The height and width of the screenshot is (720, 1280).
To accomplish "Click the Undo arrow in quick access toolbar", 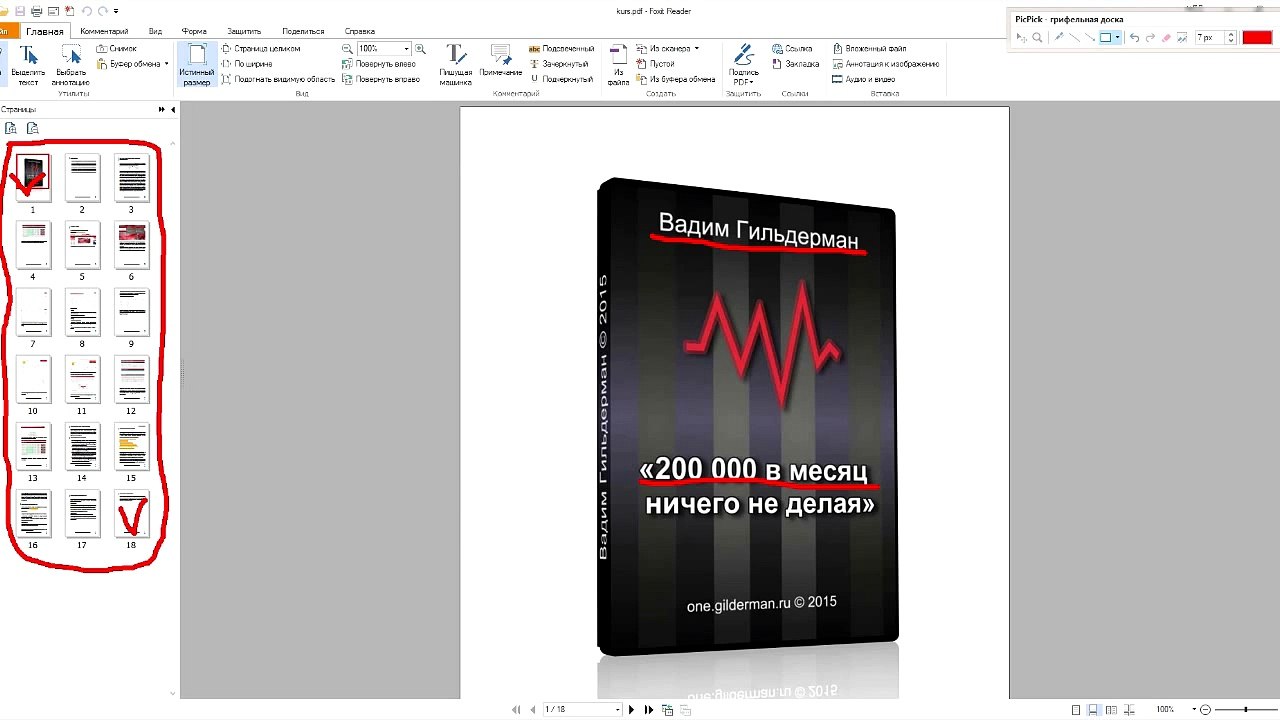I will [87, 11].
